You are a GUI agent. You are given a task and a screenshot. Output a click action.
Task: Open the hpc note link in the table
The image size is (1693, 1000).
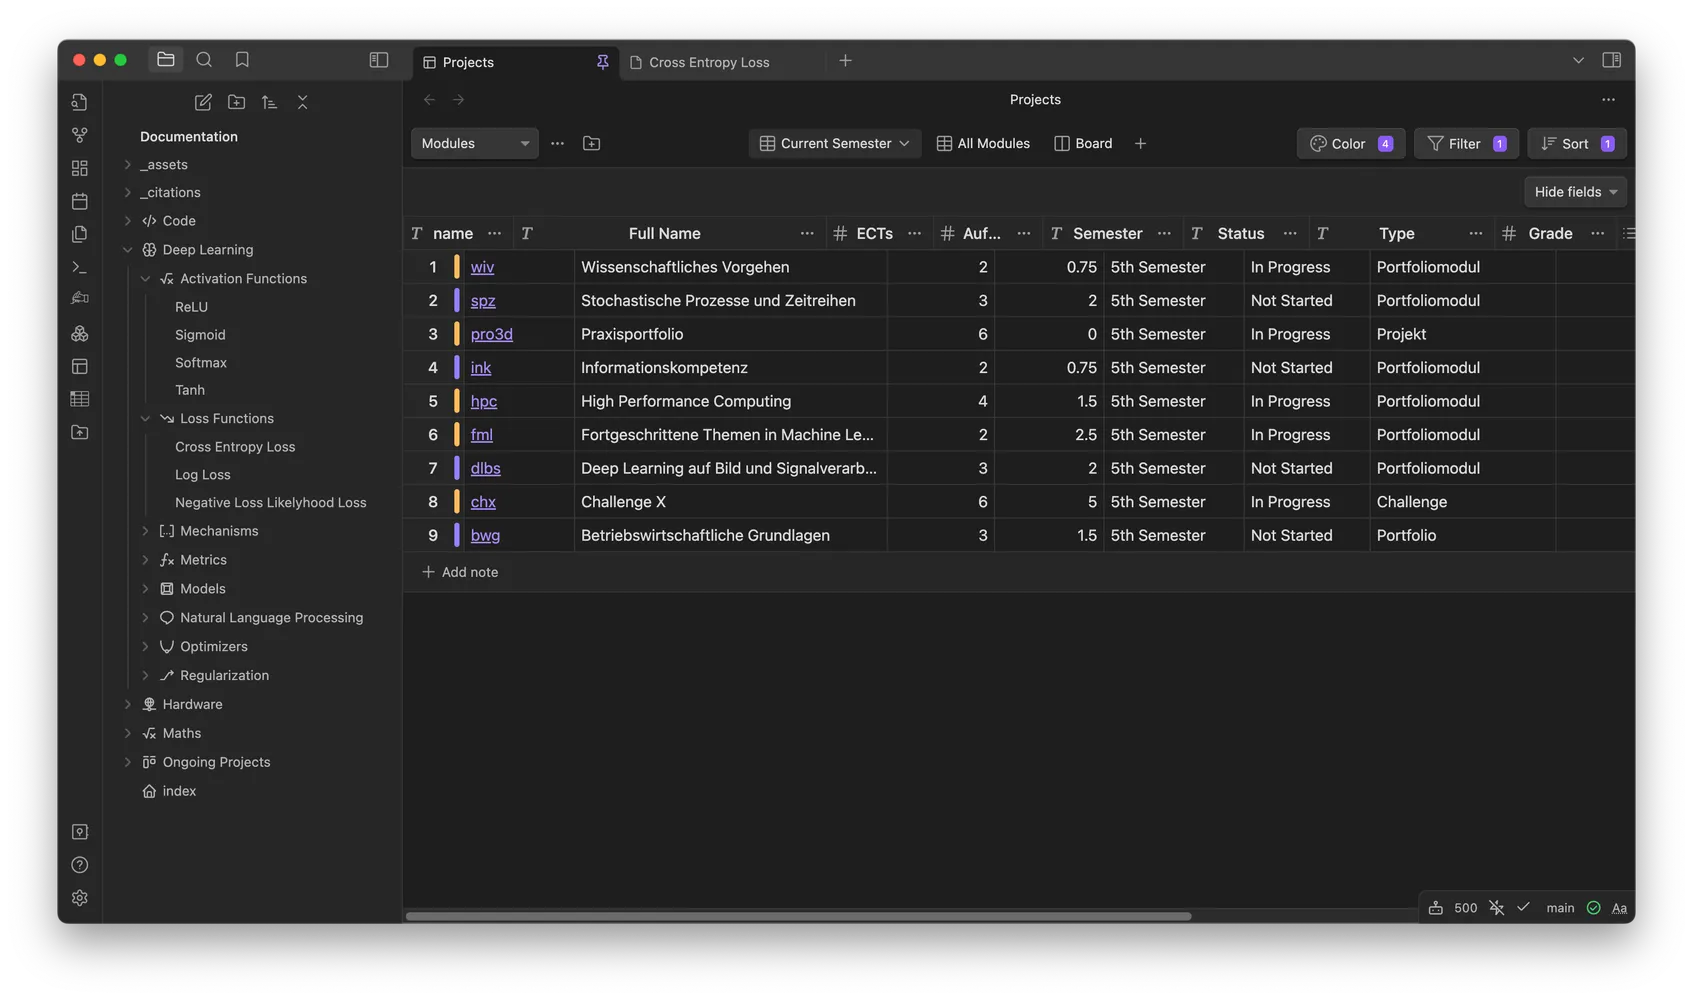tap(483, 400)
